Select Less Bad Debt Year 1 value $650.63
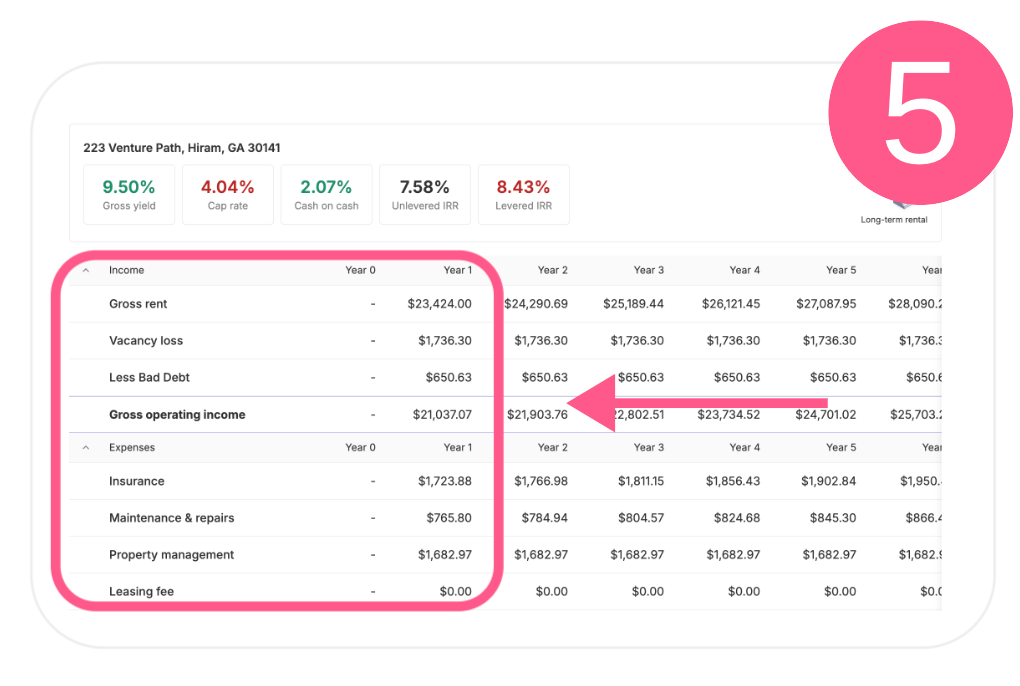1020x686 pixels. [x=449, y=377]
